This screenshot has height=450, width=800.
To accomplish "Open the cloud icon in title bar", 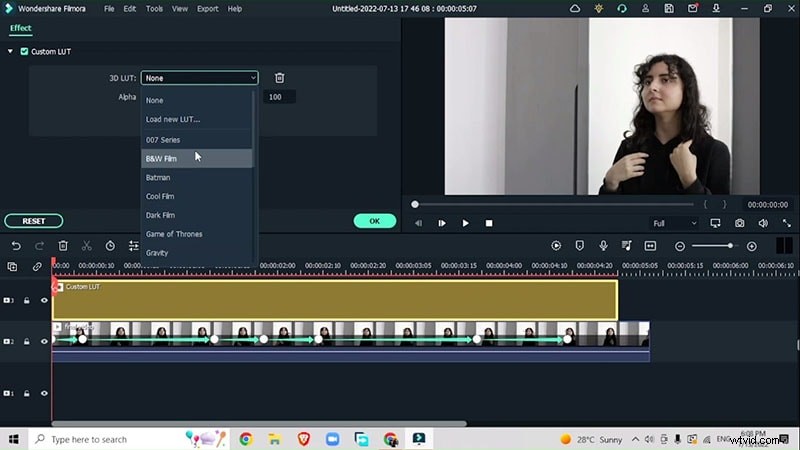I will click(x=575, y=9).
